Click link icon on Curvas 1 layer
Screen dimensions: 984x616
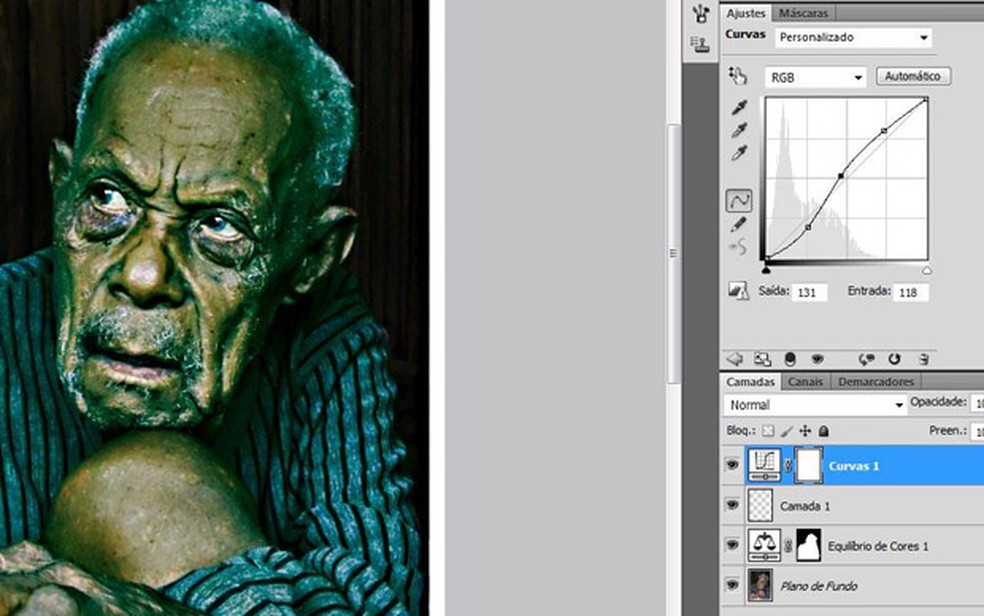[x=788, y=465]
